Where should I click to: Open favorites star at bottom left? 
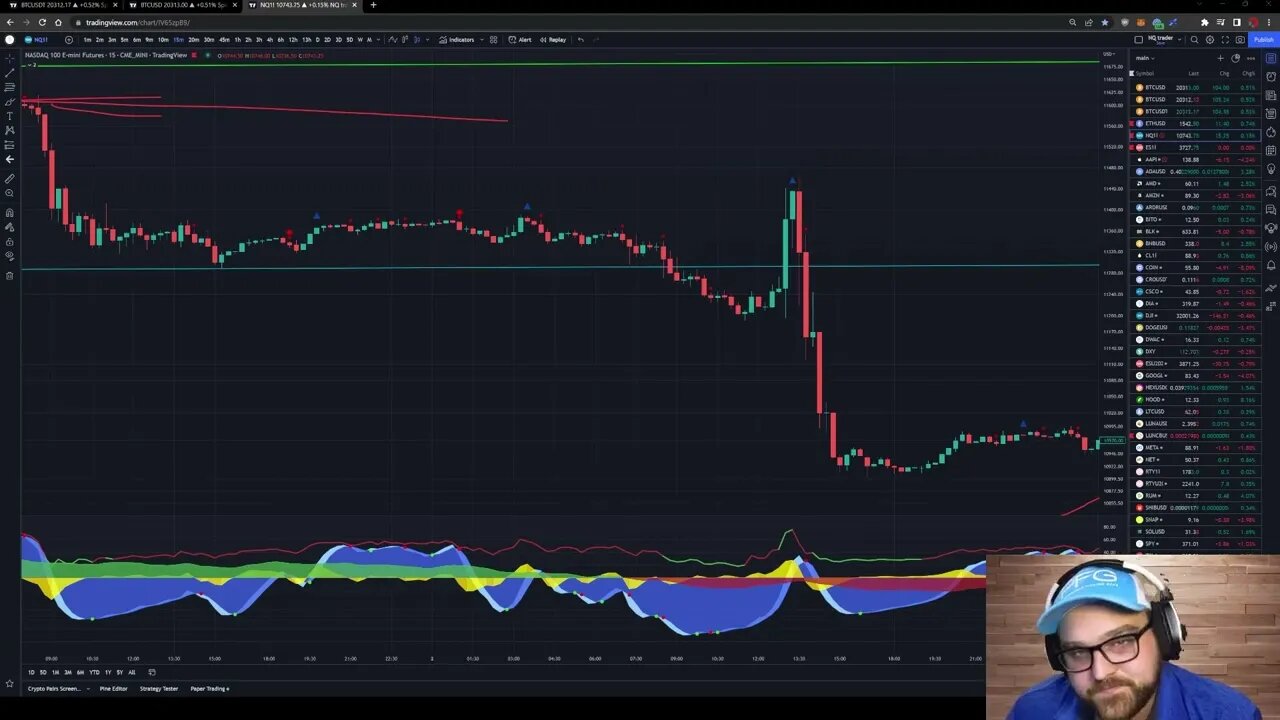(x=9, y=684)
